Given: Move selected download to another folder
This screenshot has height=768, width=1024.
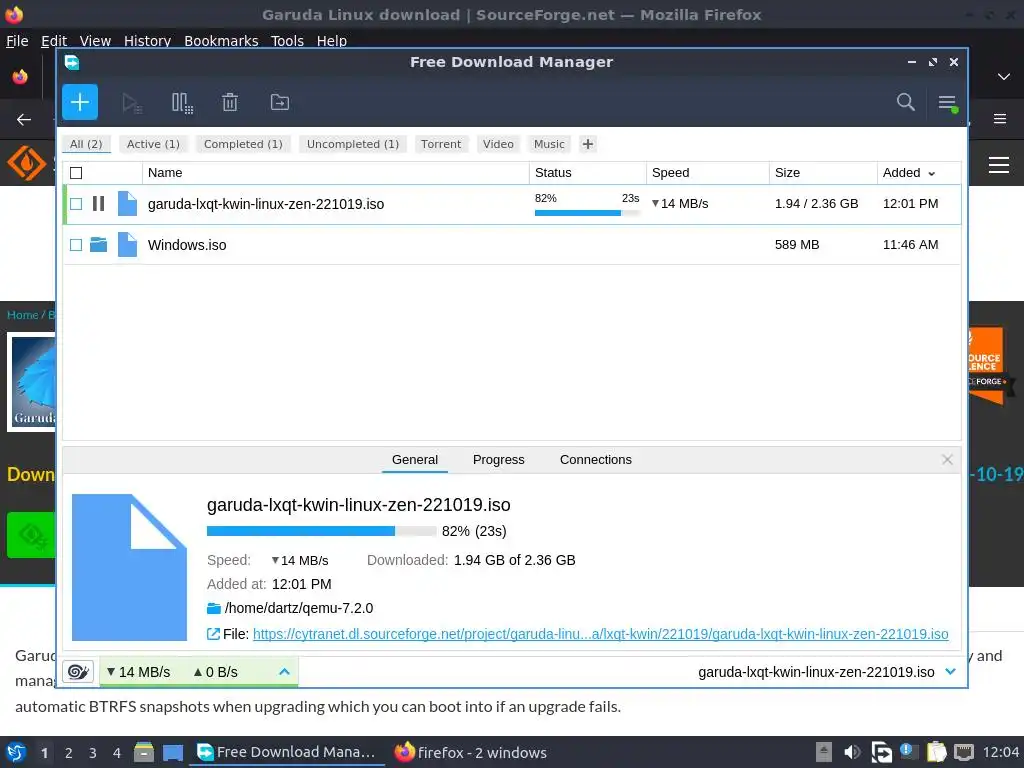Looking at the screenshot, I should [280, 103].
